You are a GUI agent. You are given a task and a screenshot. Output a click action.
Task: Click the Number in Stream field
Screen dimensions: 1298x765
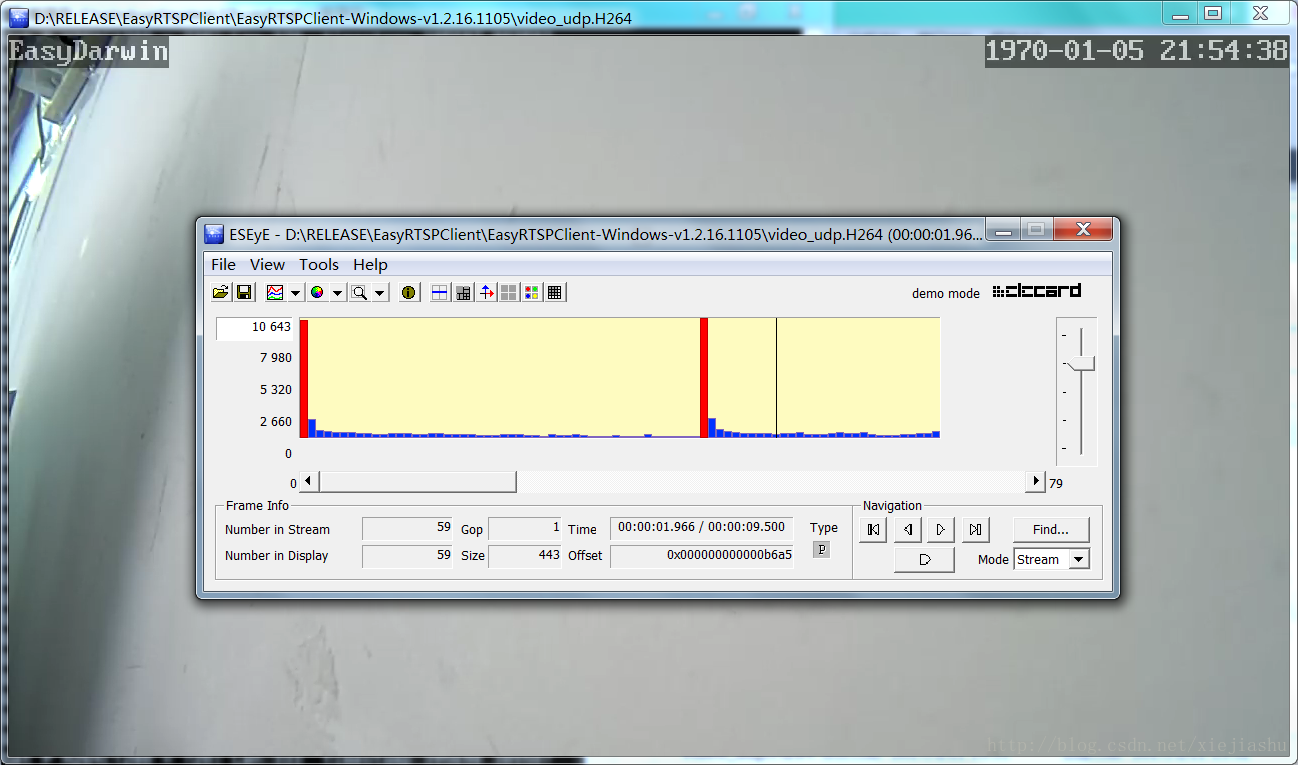pyautogui.click(x=407, y=529)
